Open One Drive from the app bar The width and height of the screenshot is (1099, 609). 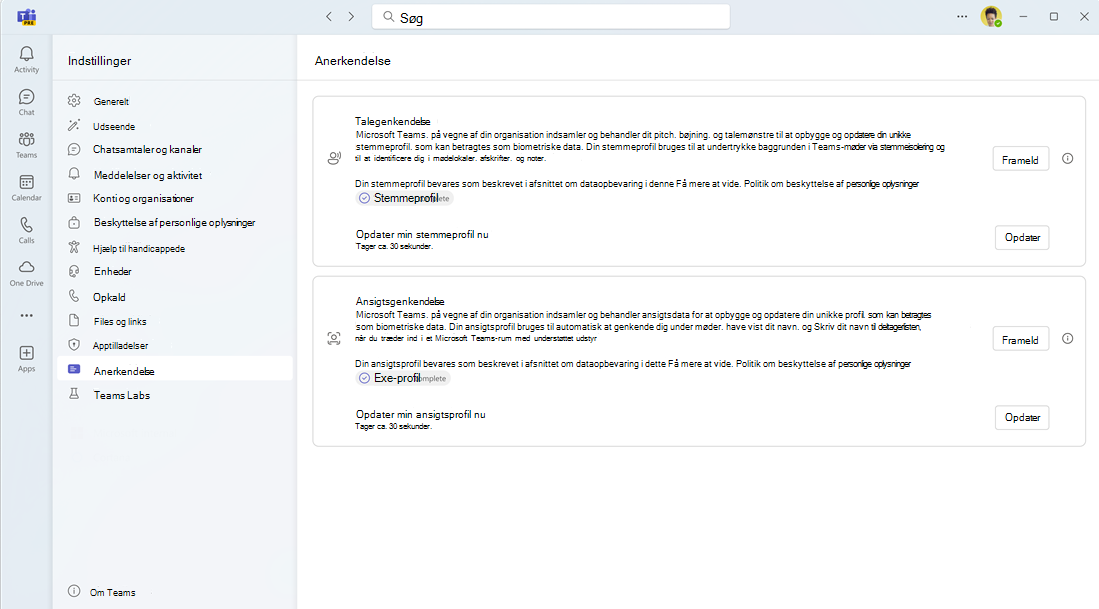tap(27, 273)
